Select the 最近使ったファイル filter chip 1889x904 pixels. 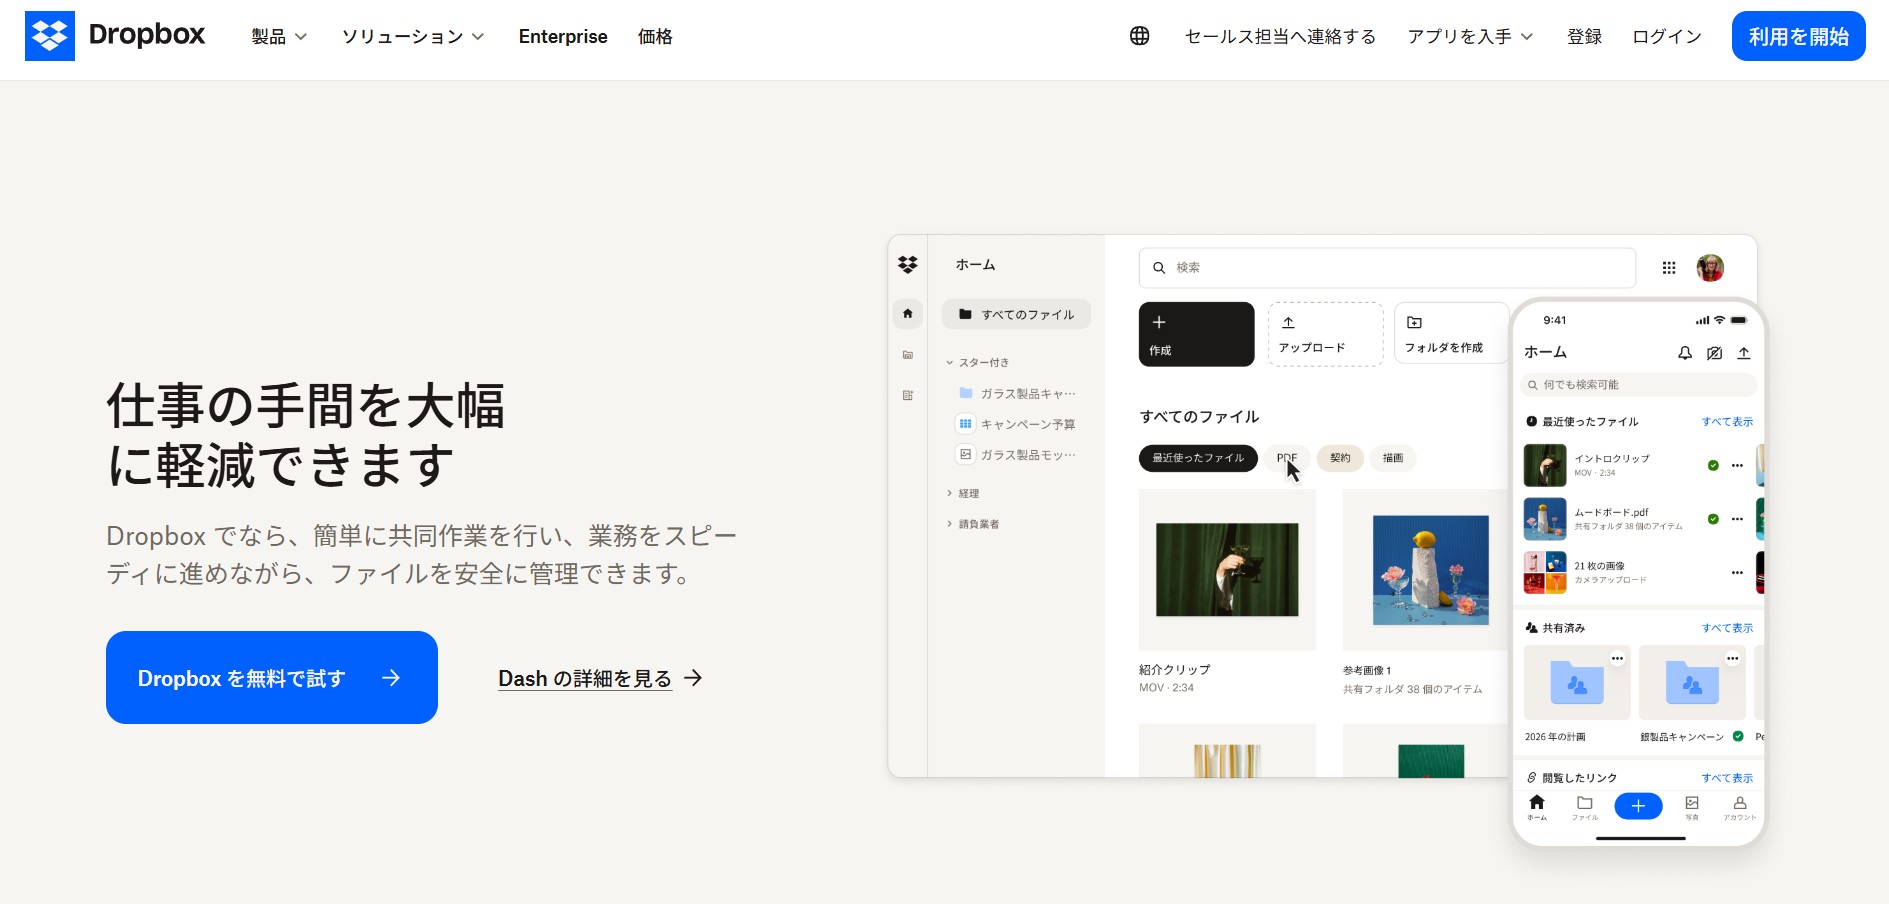tap(1198, 458)
